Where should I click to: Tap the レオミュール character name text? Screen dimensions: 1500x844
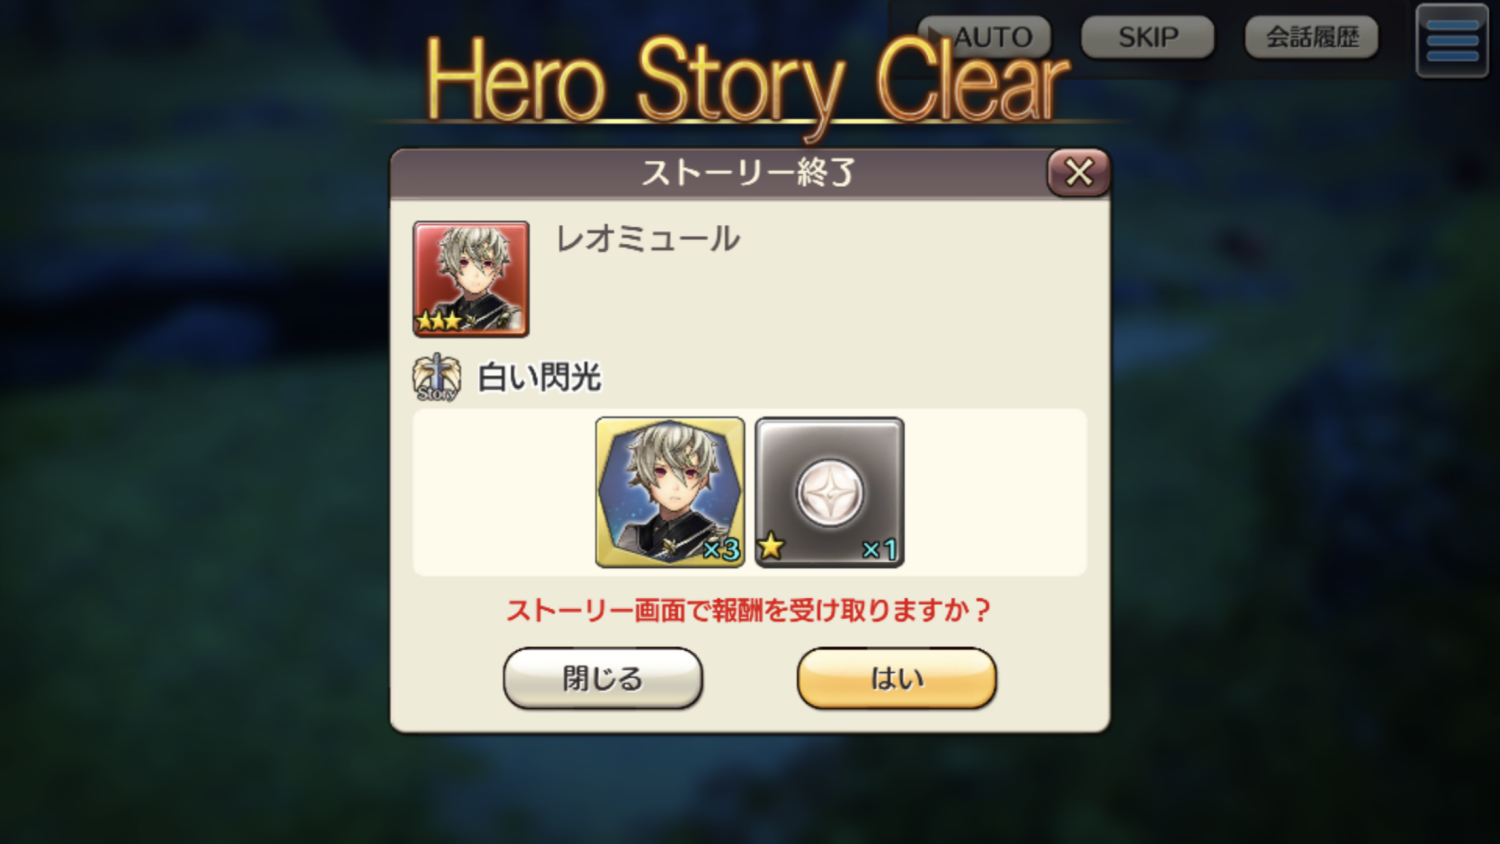[648, 239]
